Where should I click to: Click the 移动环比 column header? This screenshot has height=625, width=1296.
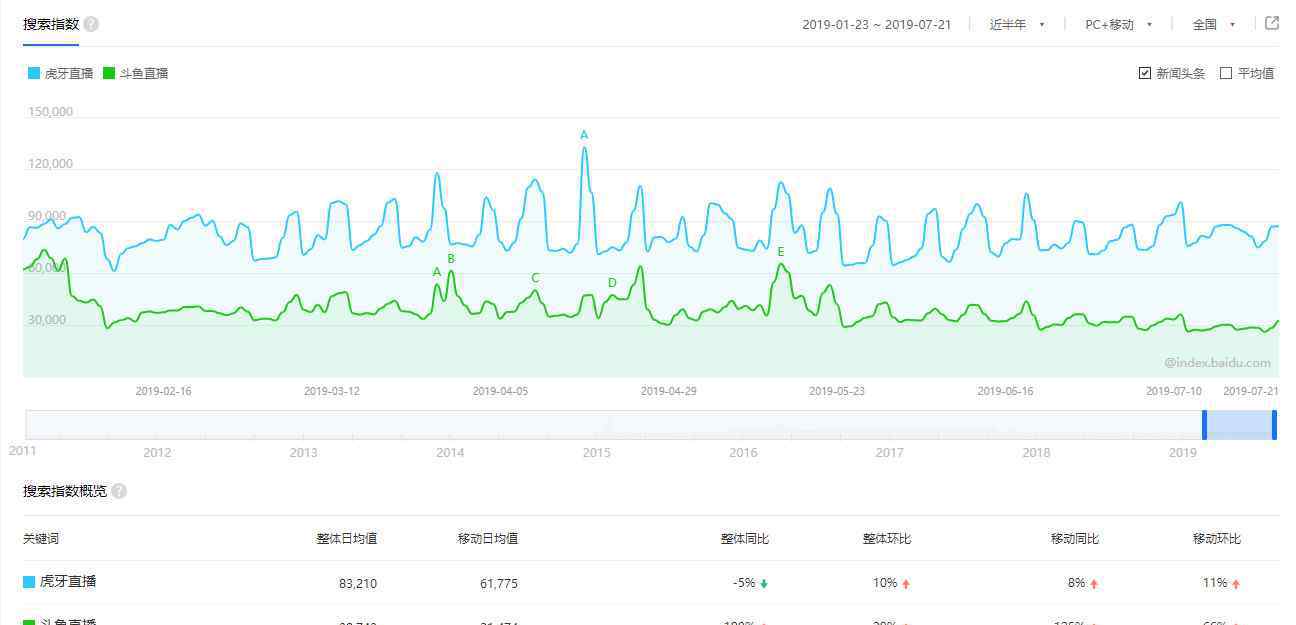(1217, 538)
